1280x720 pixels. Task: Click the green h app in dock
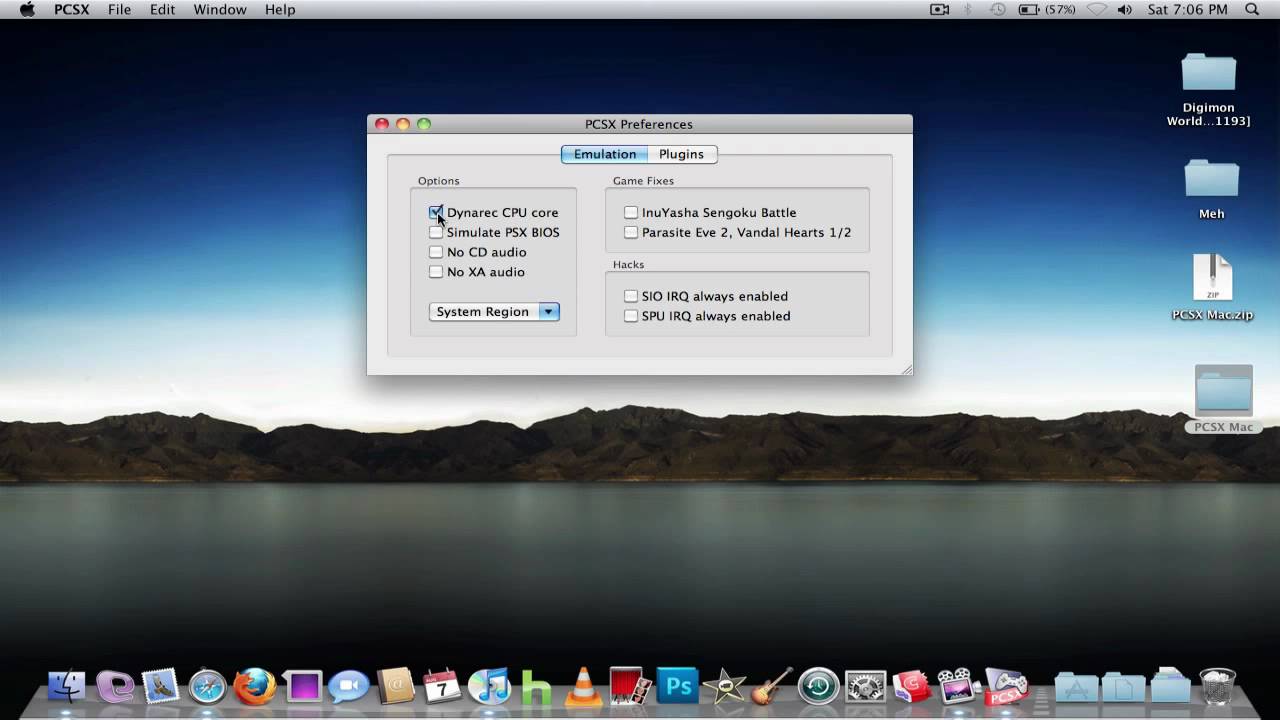point(536,688)
